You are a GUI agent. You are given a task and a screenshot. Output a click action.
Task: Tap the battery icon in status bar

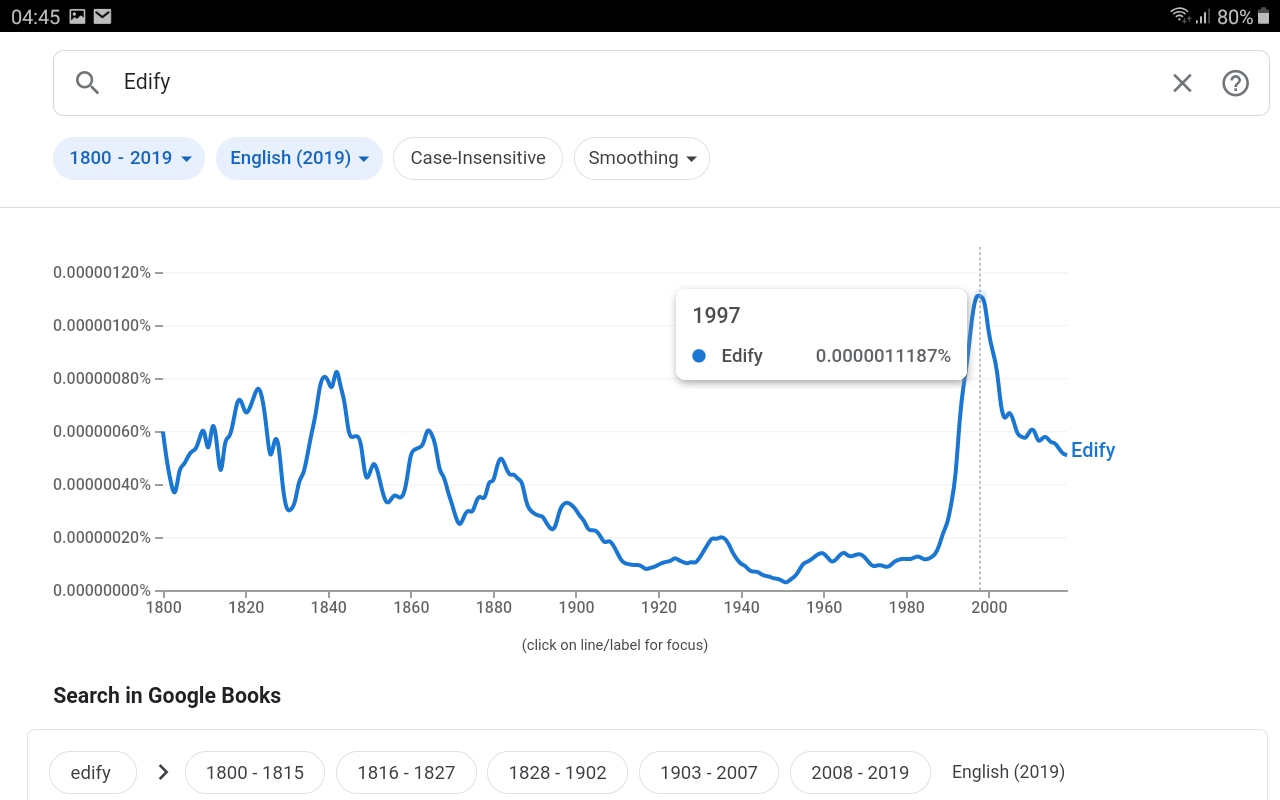(1263, 16)
